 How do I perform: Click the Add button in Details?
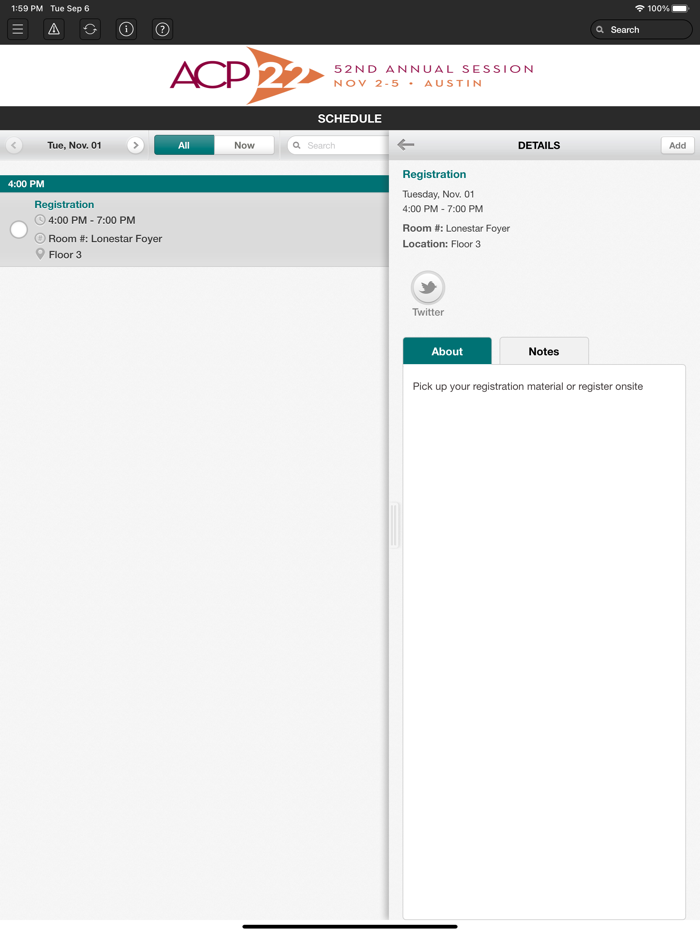click(x=677, y=145)
